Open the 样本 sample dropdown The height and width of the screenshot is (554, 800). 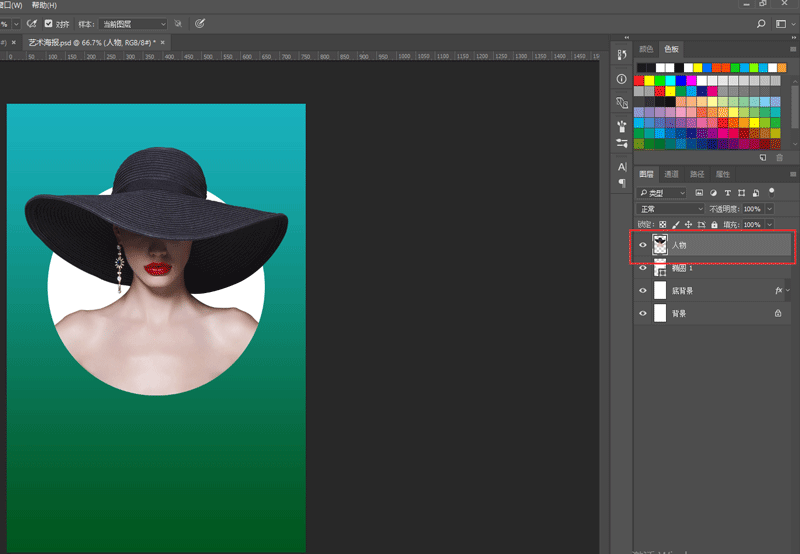point(133,24)
